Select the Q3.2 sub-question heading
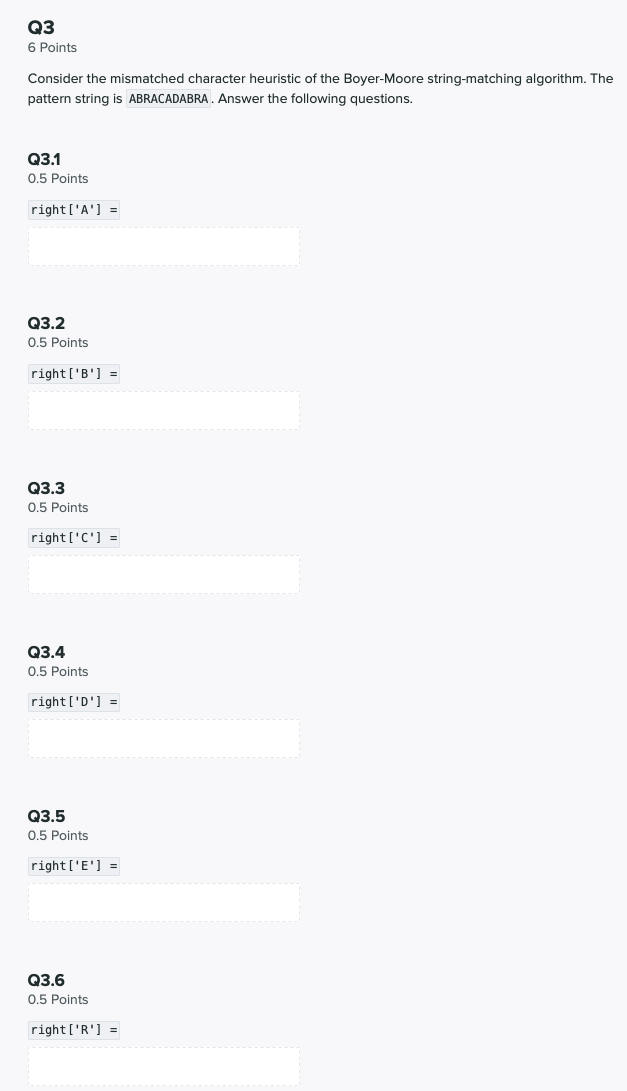The height and width of the screenshot is (1091, 627). point(46,324)
